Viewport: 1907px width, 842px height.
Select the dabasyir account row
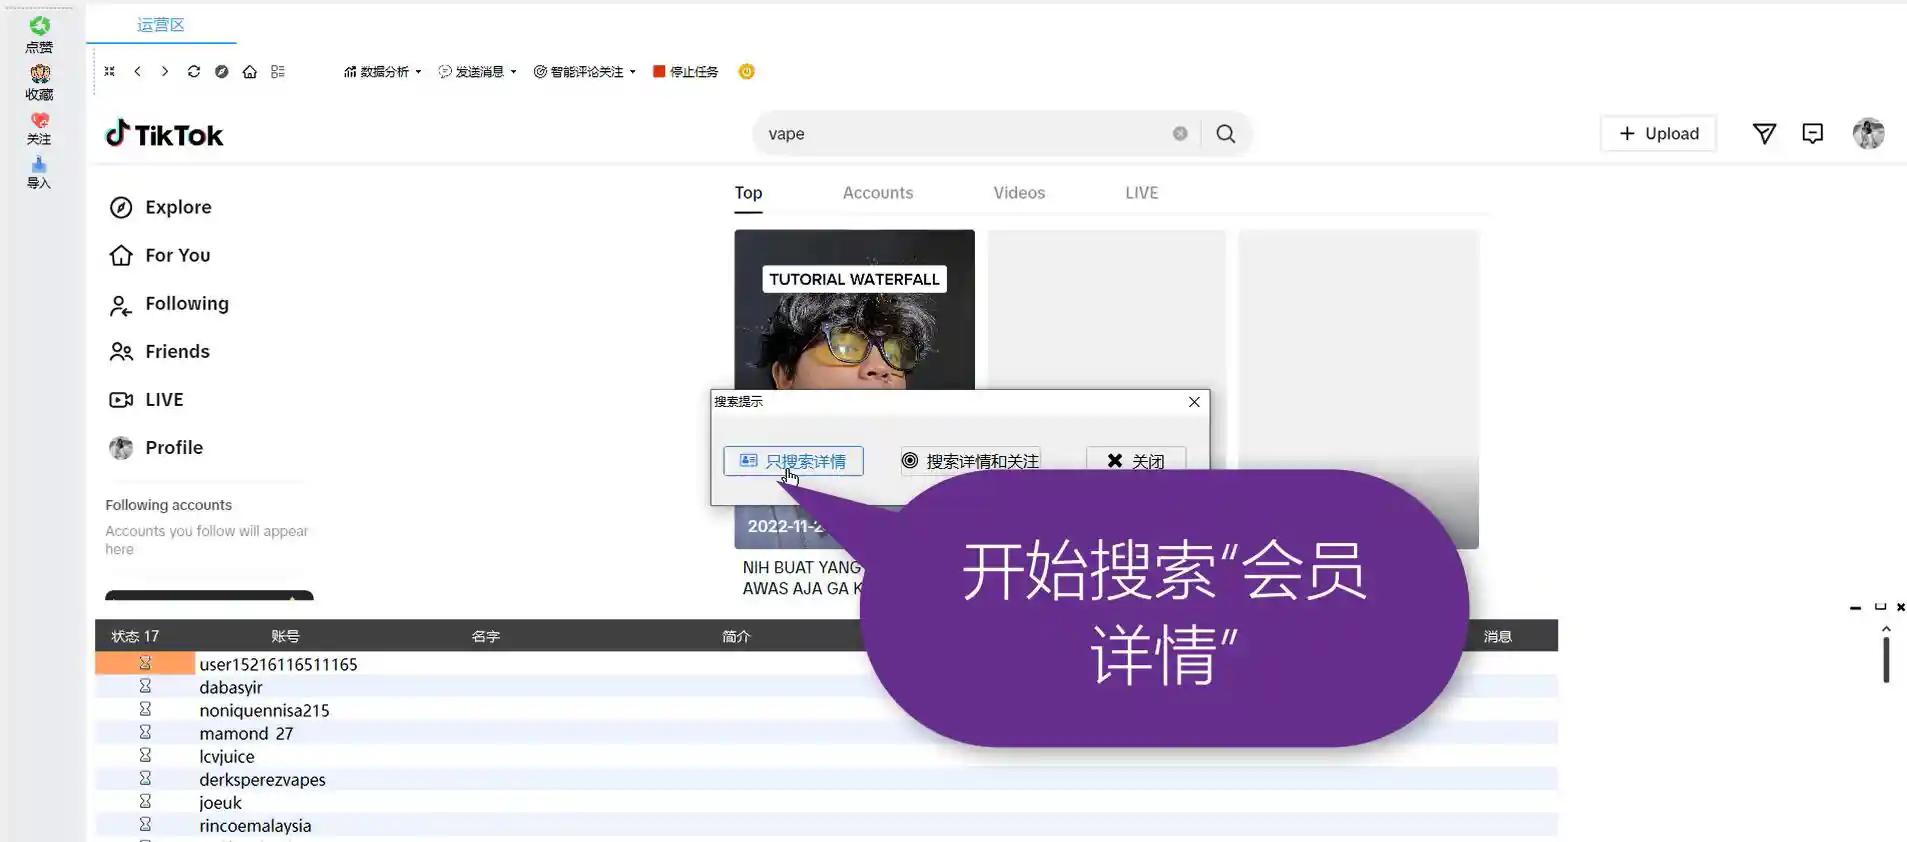(x=231, y=687)
